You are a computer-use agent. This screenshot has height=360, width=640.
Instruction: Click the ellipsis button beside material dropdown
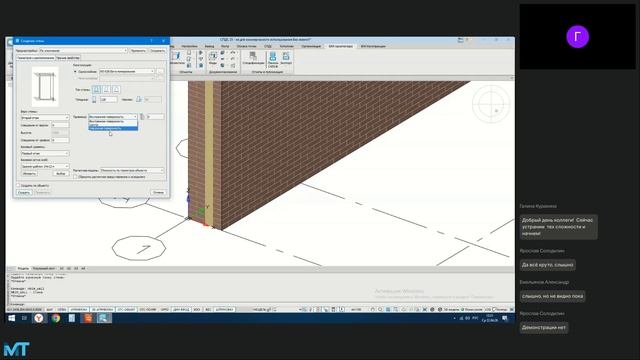[x=160, y=71]
